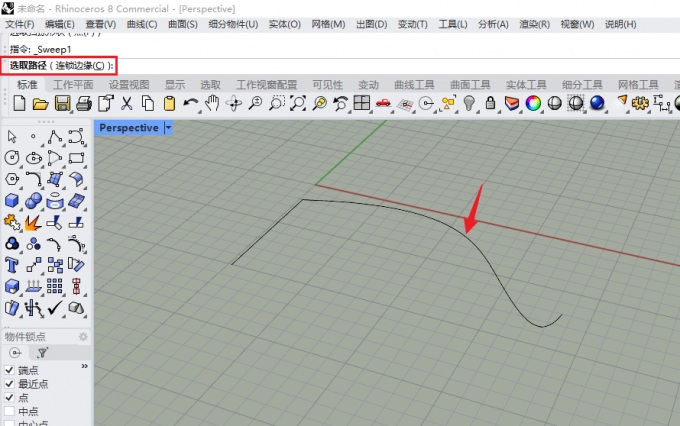Select the Zoom Dynamic magnifier
This screenshot has width=680, height=426.
click(x=255, y=104)
